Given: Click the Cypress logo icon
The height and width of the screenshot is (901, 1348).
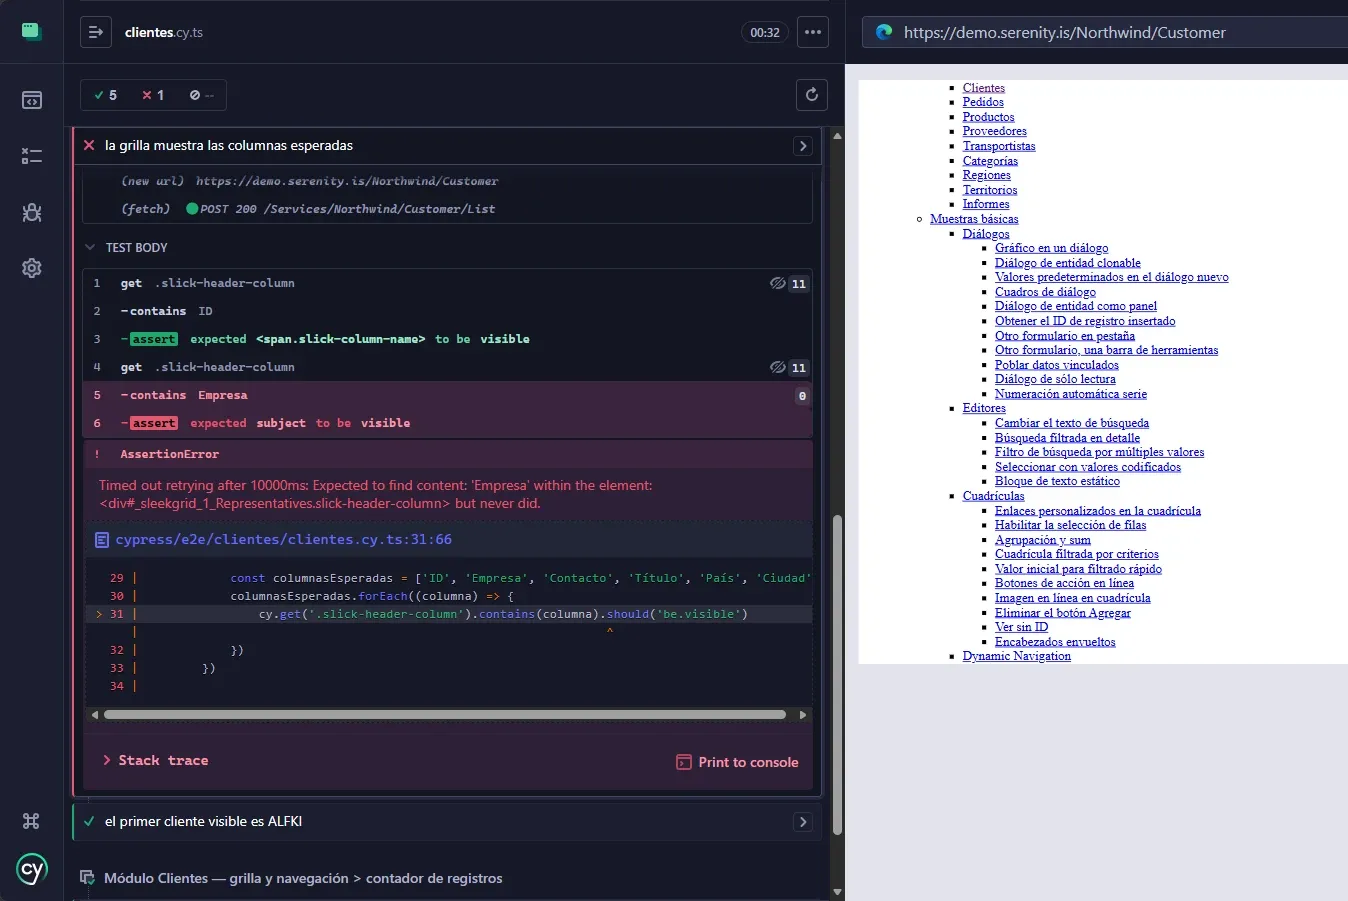Looking at the screenshot, I should pos(32,869).
